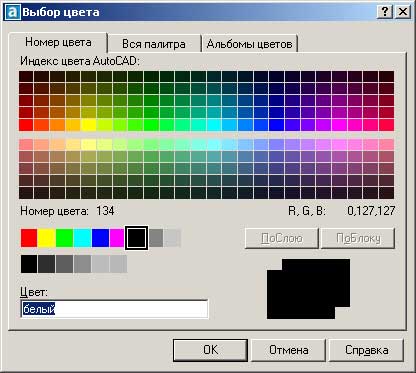The height and width of the screenshot is (373, 416).
Task: Choose the black swatch in grayscale row
Action: [29, 264]
